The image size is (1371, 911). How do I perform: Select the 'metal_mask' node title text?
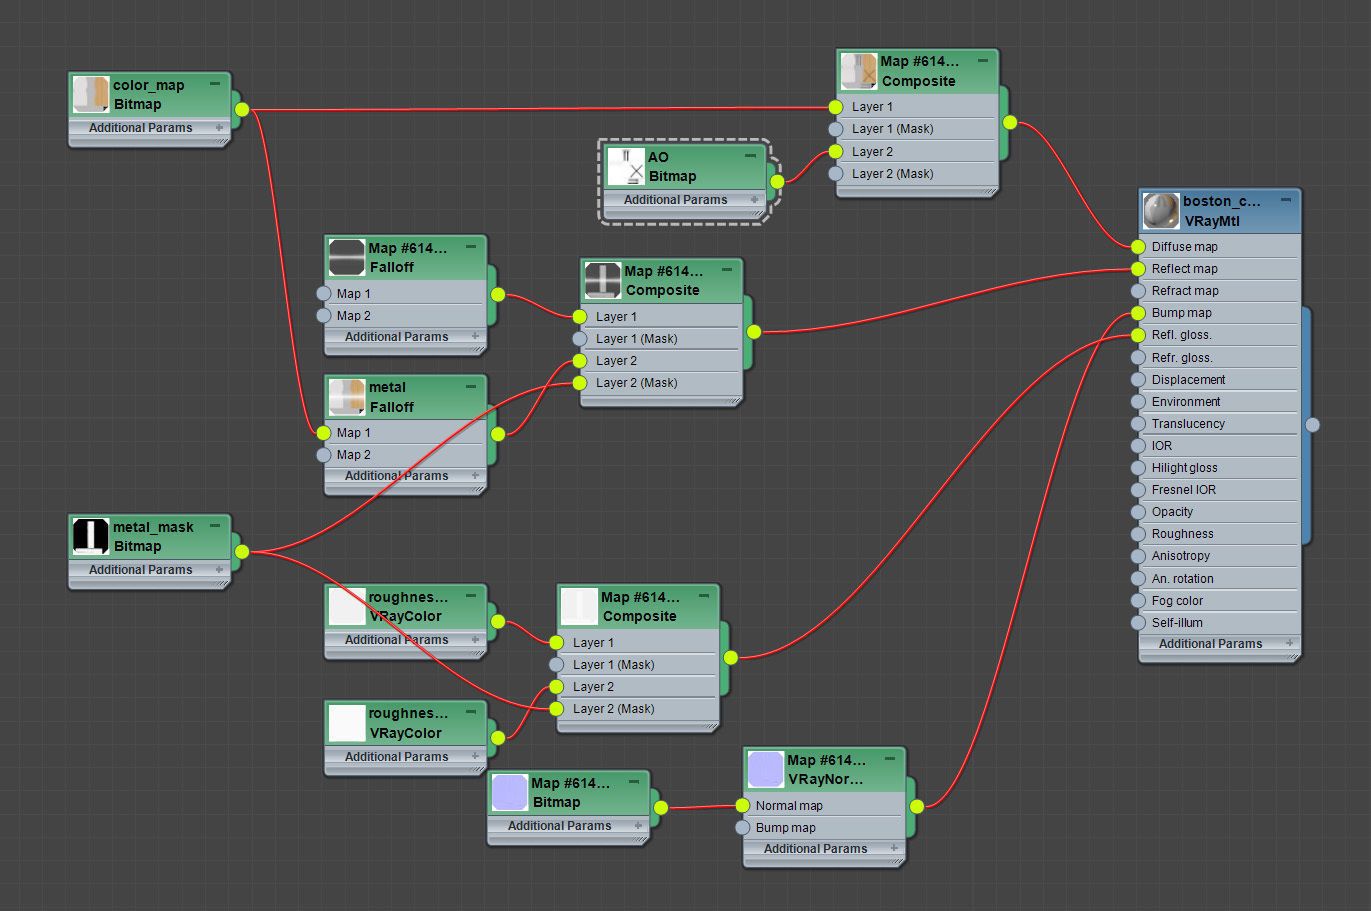[153, 527]
